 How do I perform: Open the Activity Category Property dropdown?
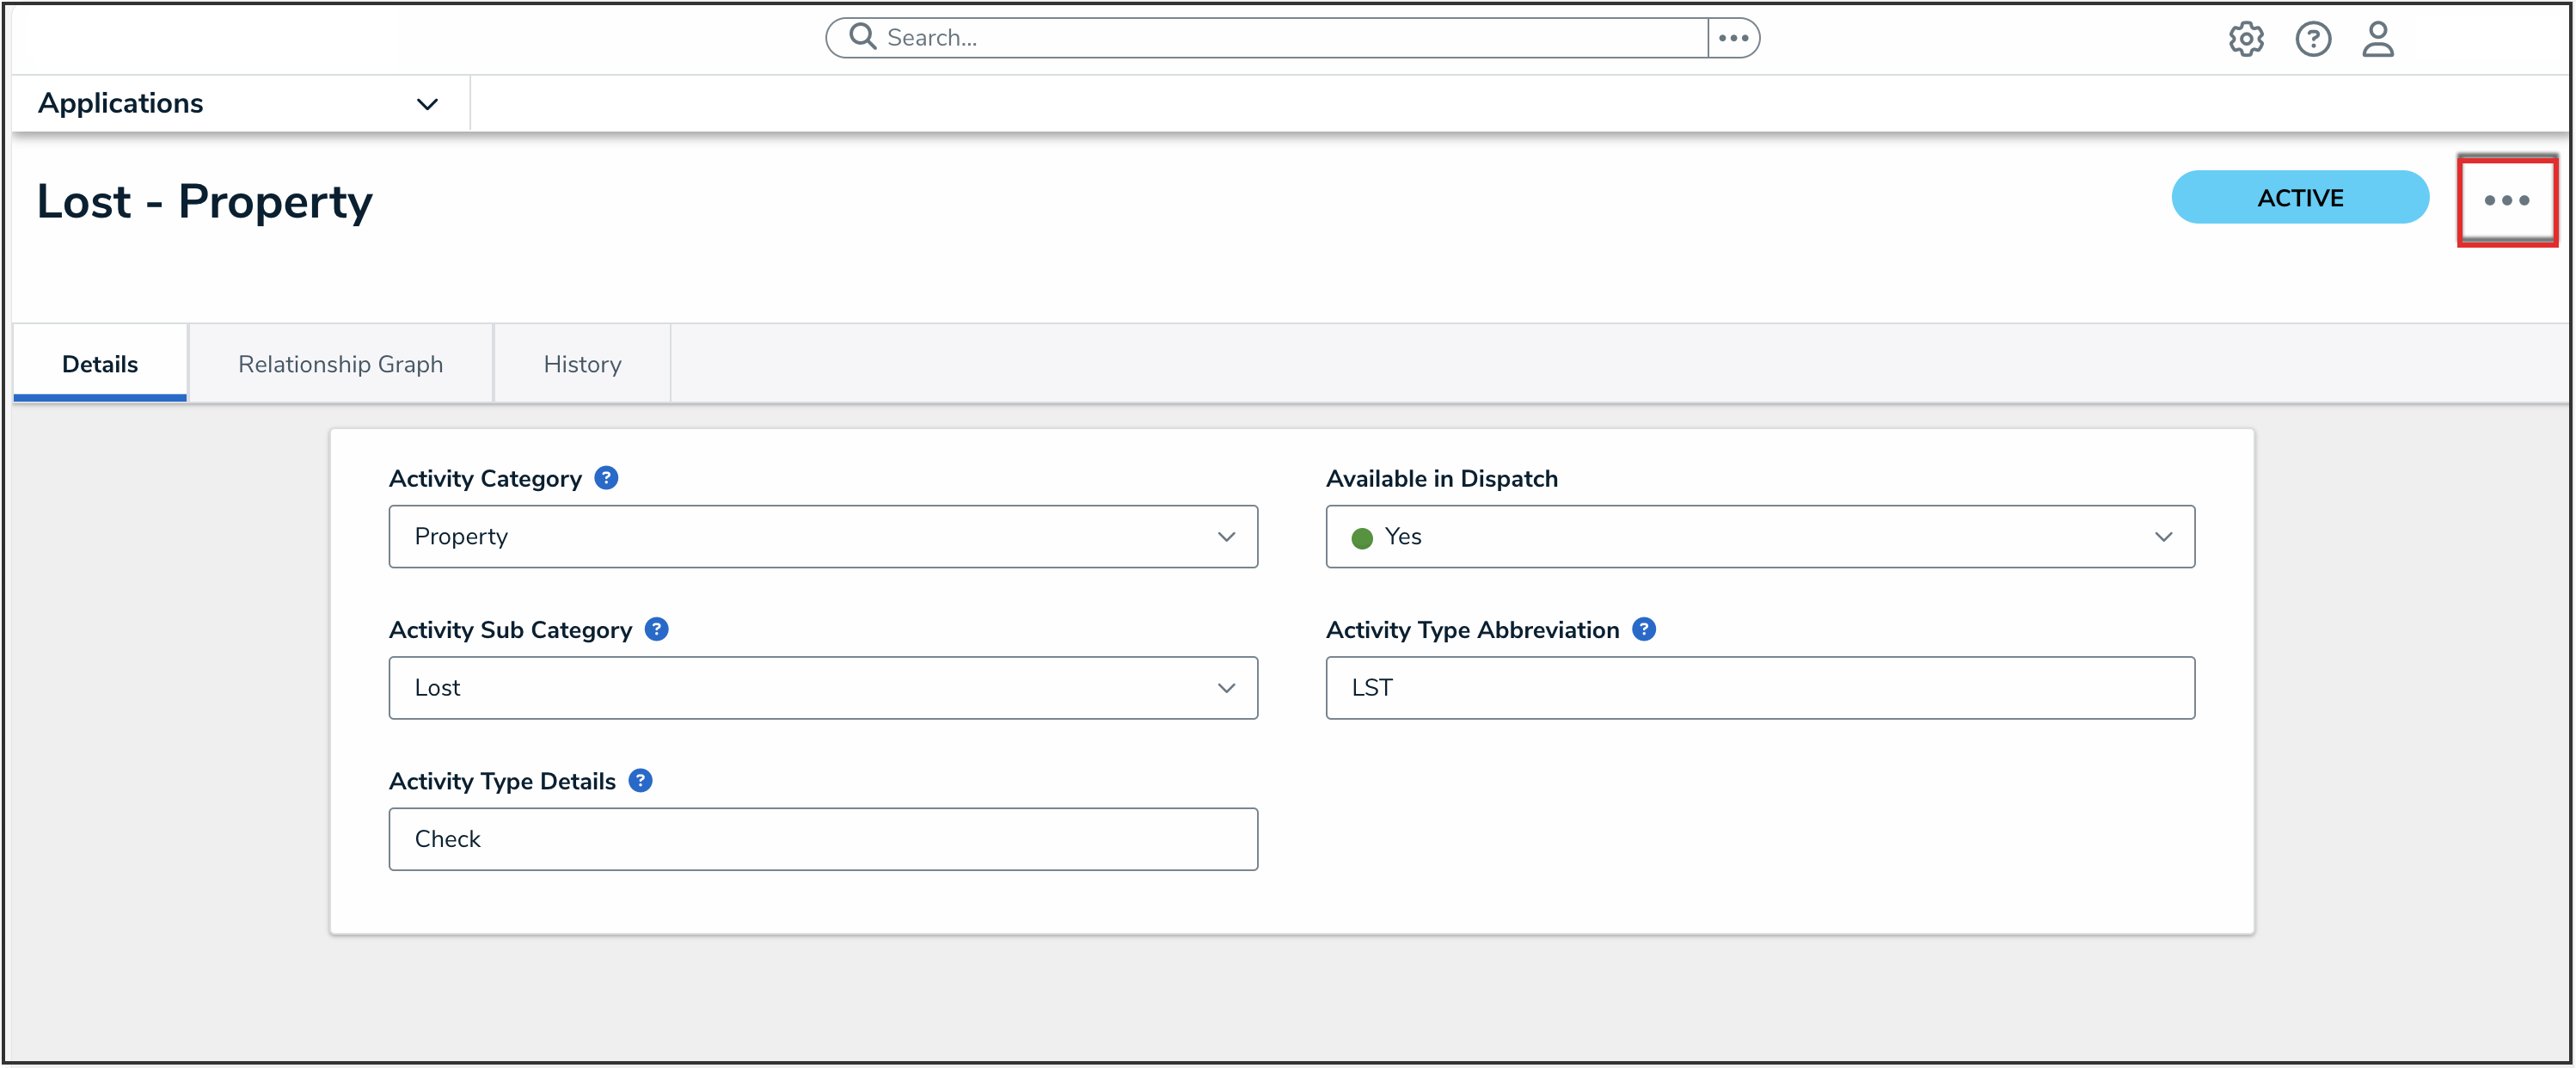click(822, 536)
